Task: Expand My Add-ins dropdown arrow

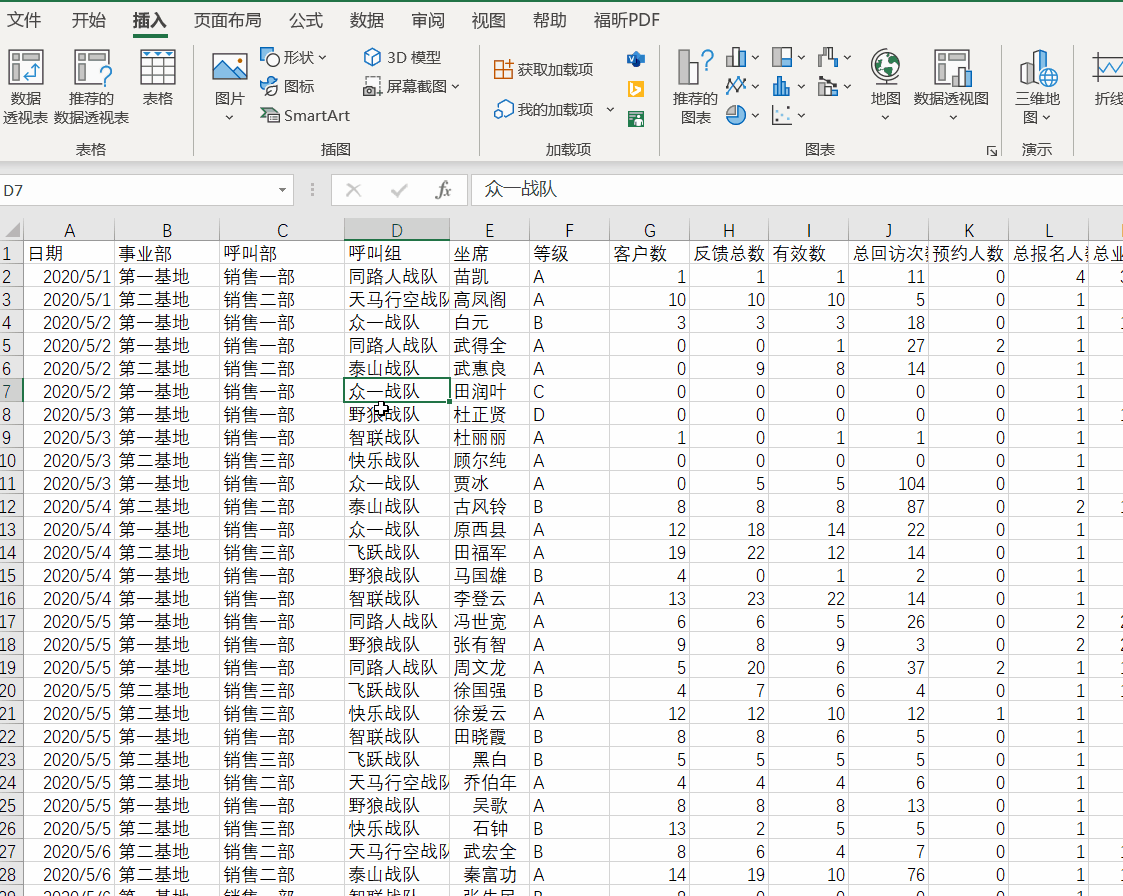Action: click(x=610, y=110)
